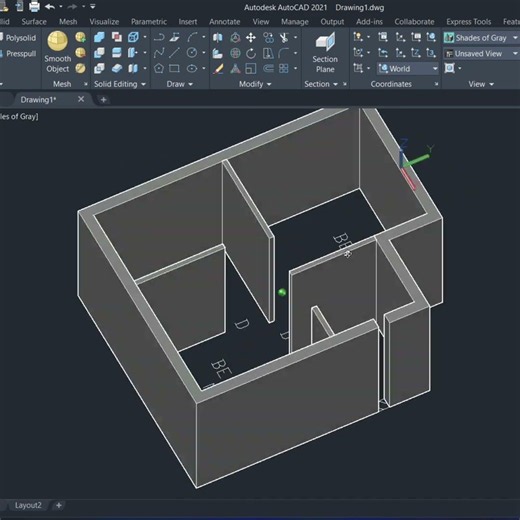Viewport: 520px width, 520px height.
Task: Select the Spline draw tool
Action: (x=159, y=53)
